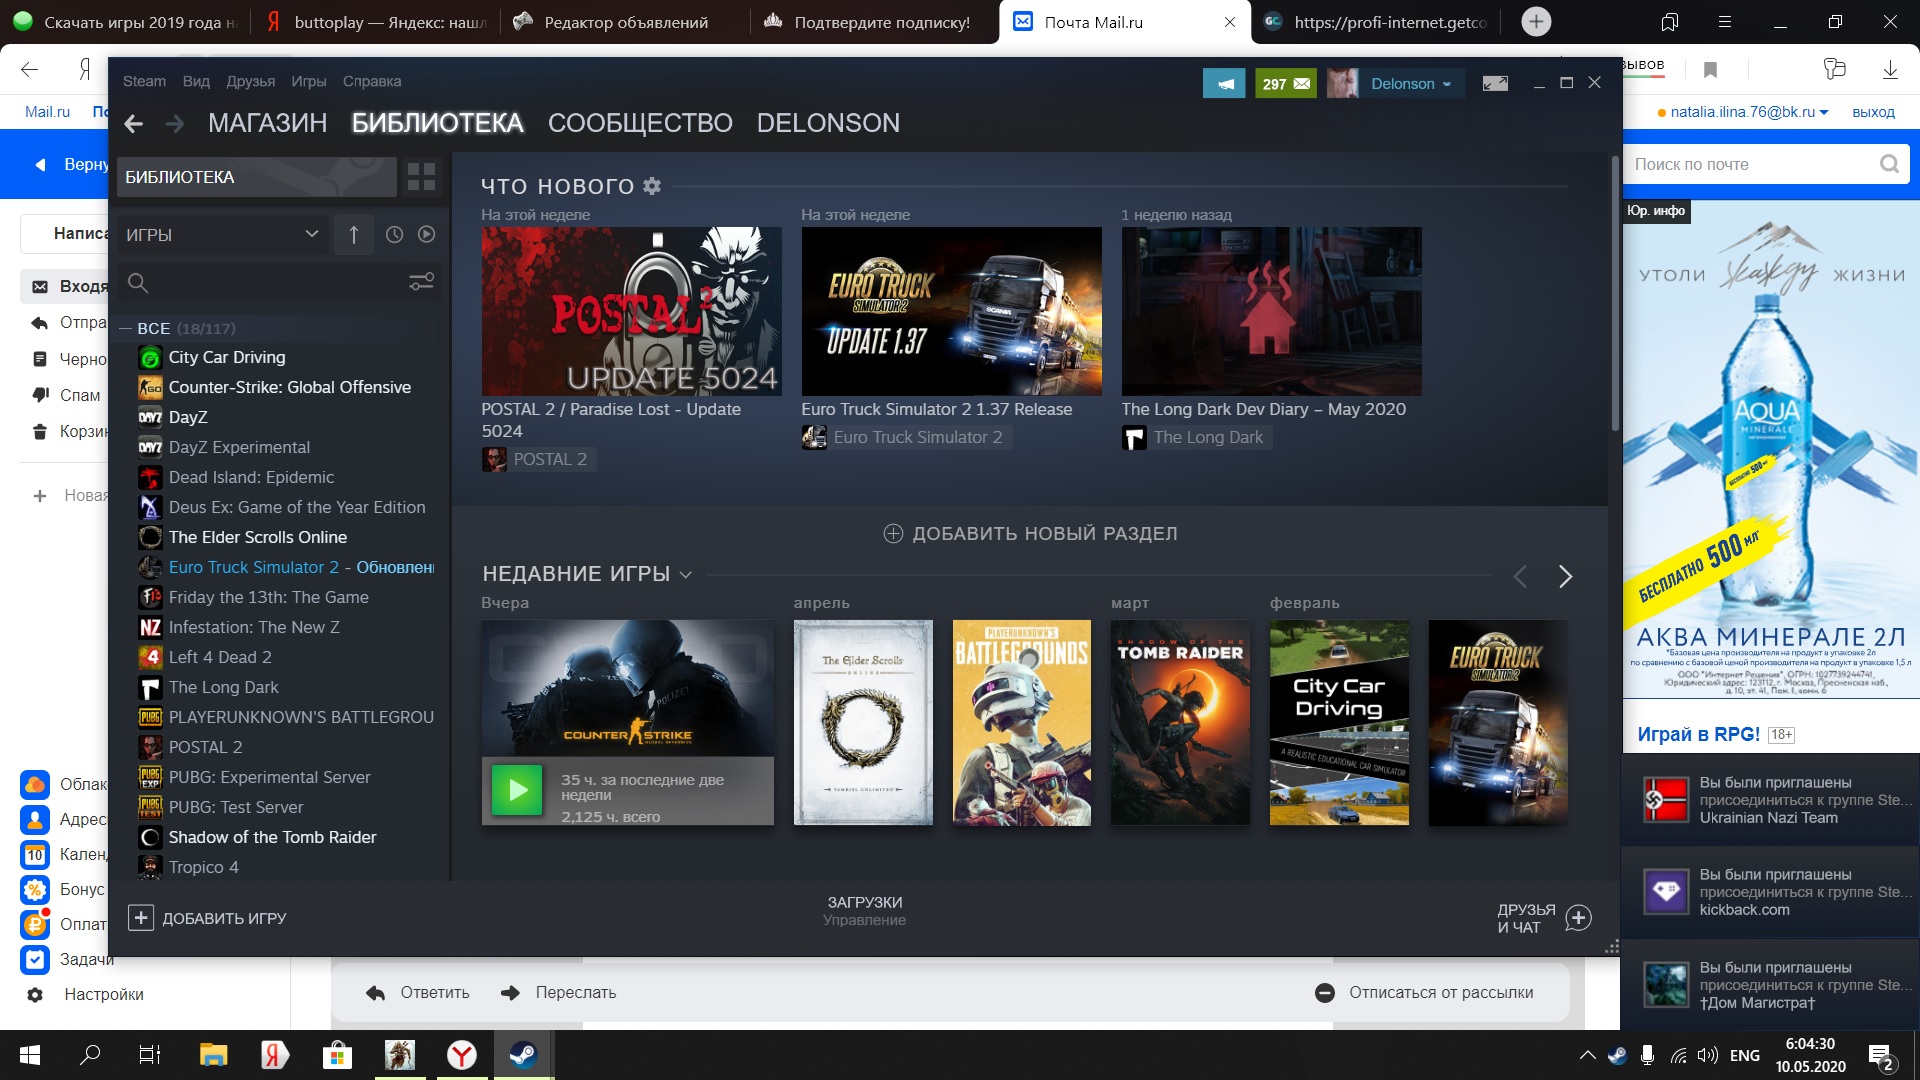This screenshot has height=1080, width=1920.
Task: Collapse the ВСЕ games group
Action: click(126, 328)
